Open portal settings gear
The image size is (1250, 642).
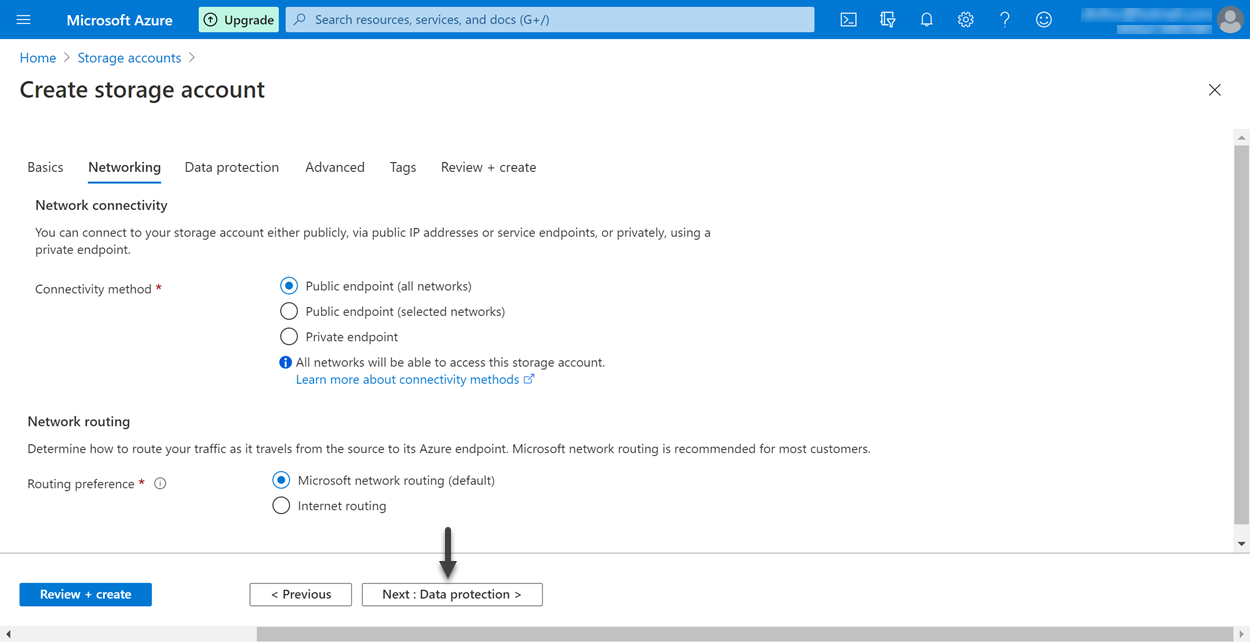[x=965, y=19]
